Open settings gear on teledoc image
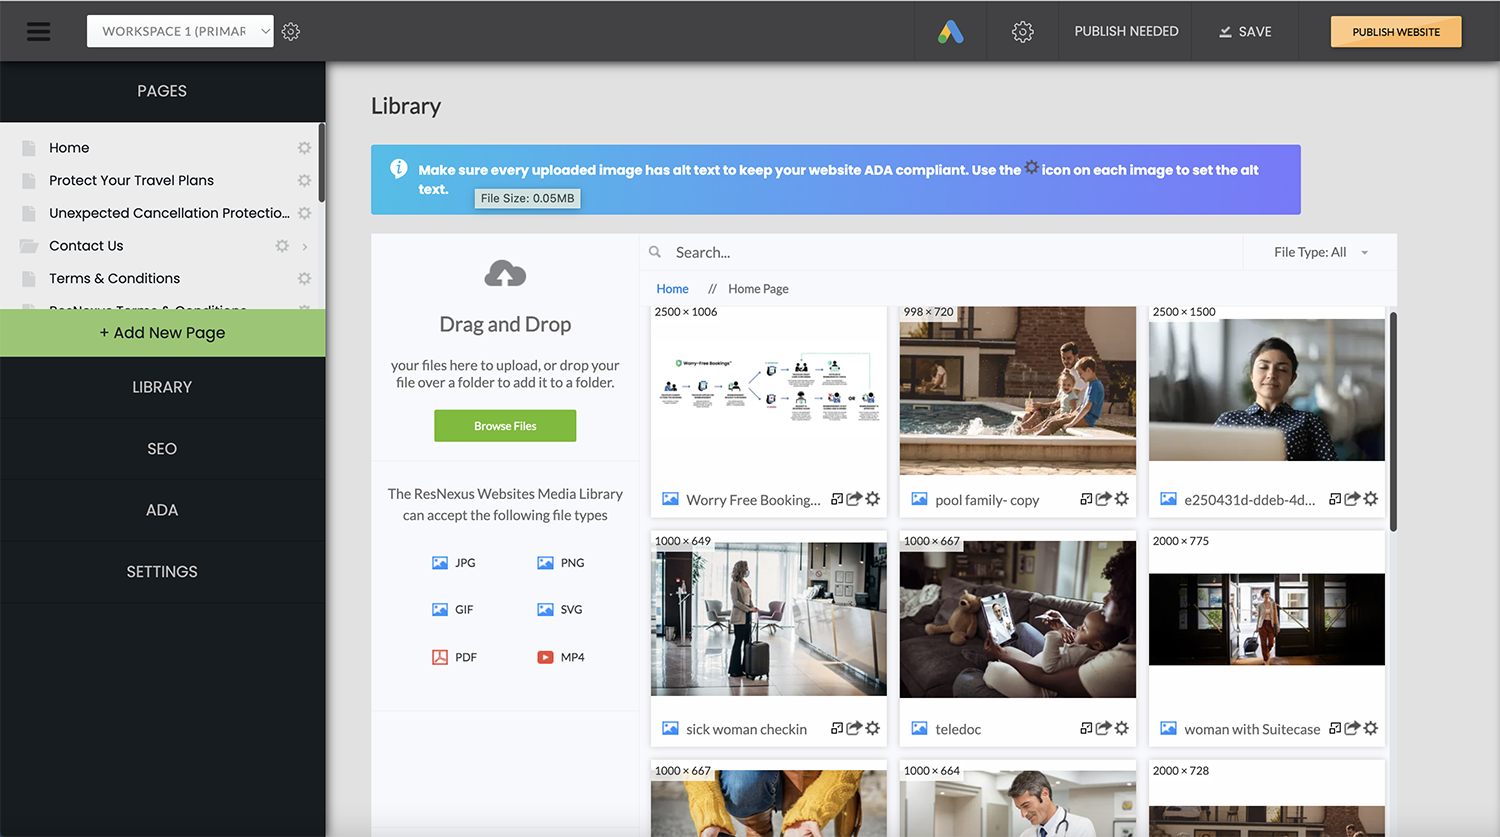 tap(1122, 729)
